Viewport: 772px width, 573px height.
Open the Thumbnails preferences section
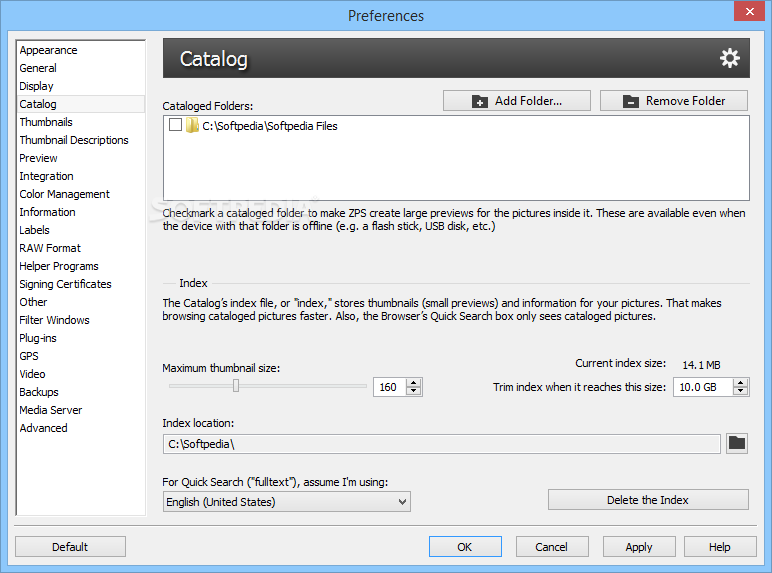tap(46, 122)
